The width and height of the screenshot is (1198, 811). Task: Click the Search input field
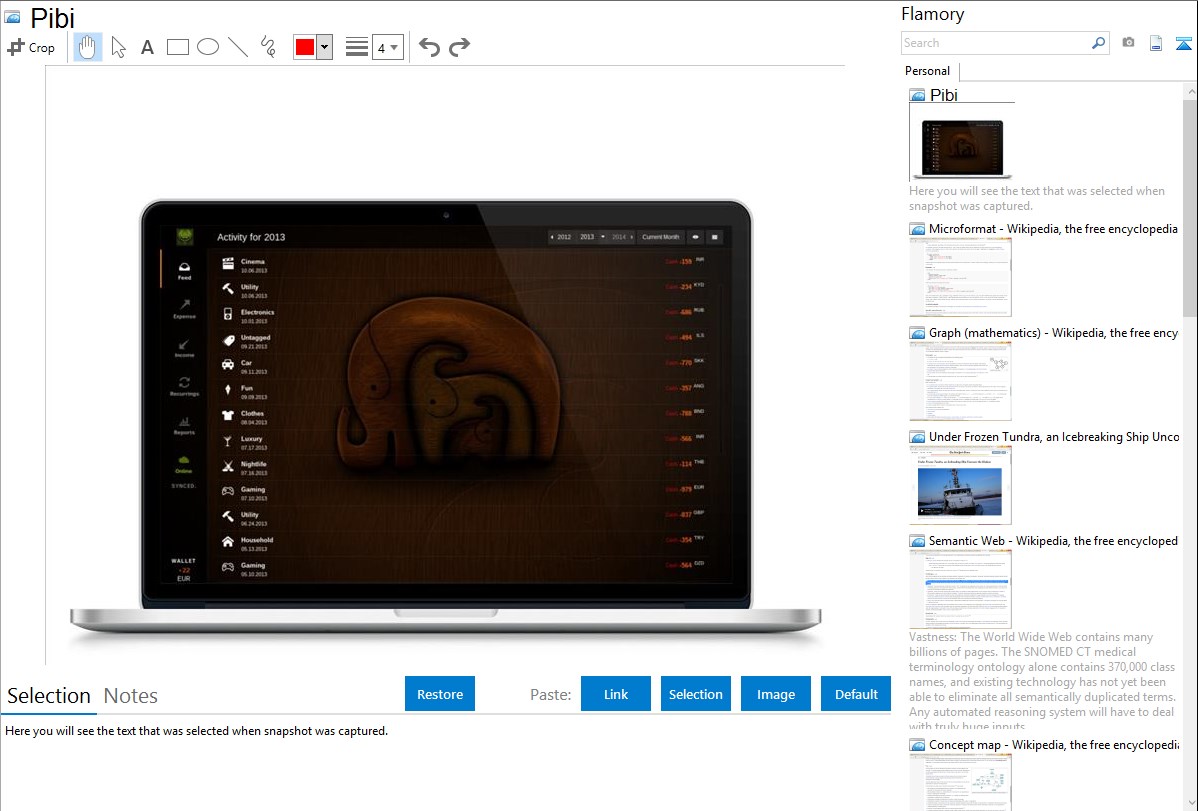click(x=995, y=43)
